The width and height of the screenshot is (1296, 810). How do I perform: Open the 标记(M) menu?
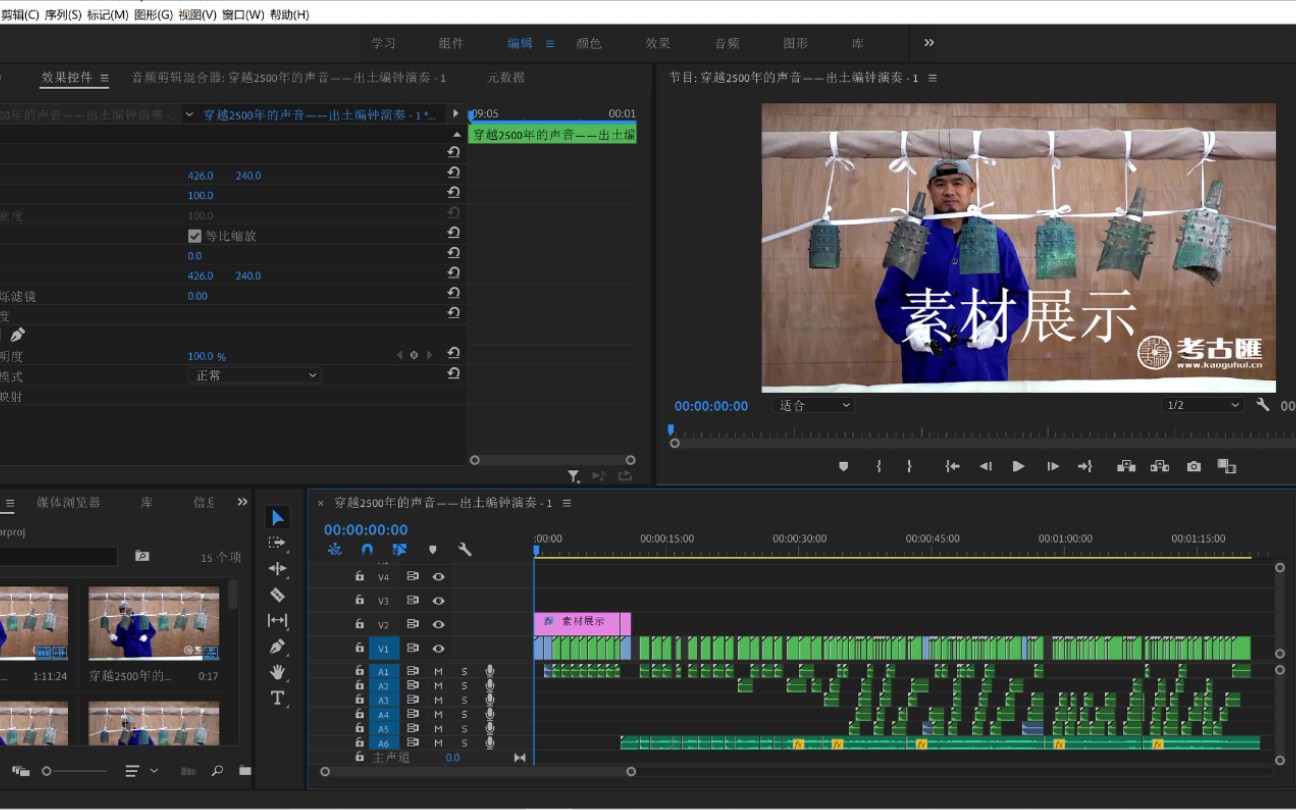[x=108, y=15]
